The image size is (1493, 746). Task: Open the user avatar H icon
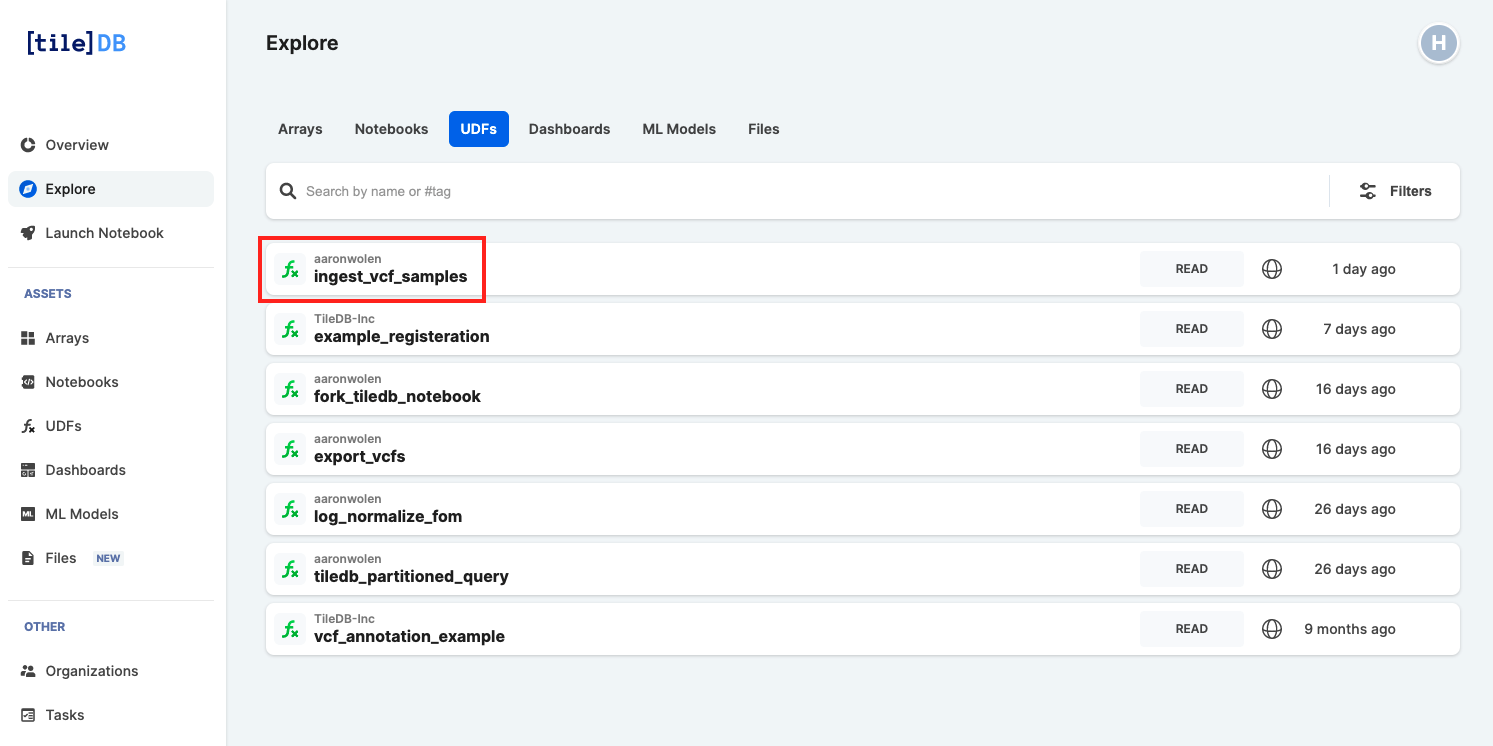click(1438, 43)
